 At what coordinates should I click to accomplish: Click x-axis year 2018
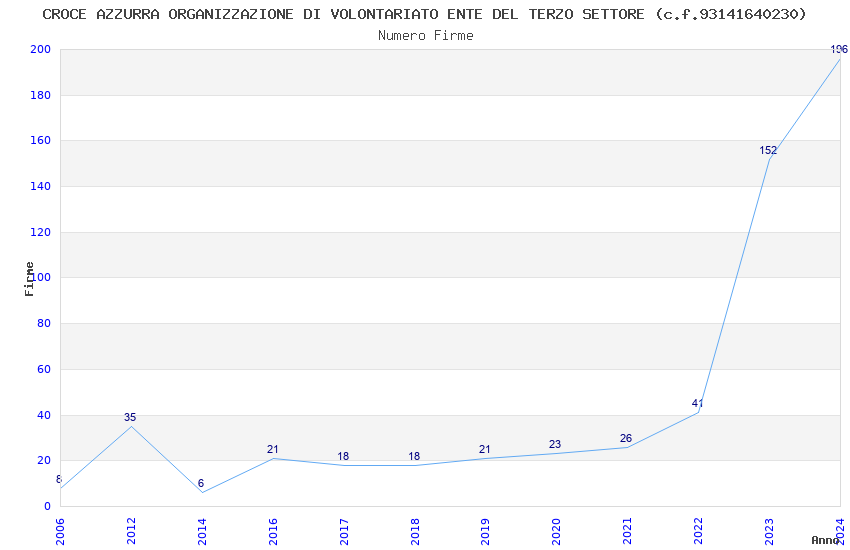pos(415,532)
